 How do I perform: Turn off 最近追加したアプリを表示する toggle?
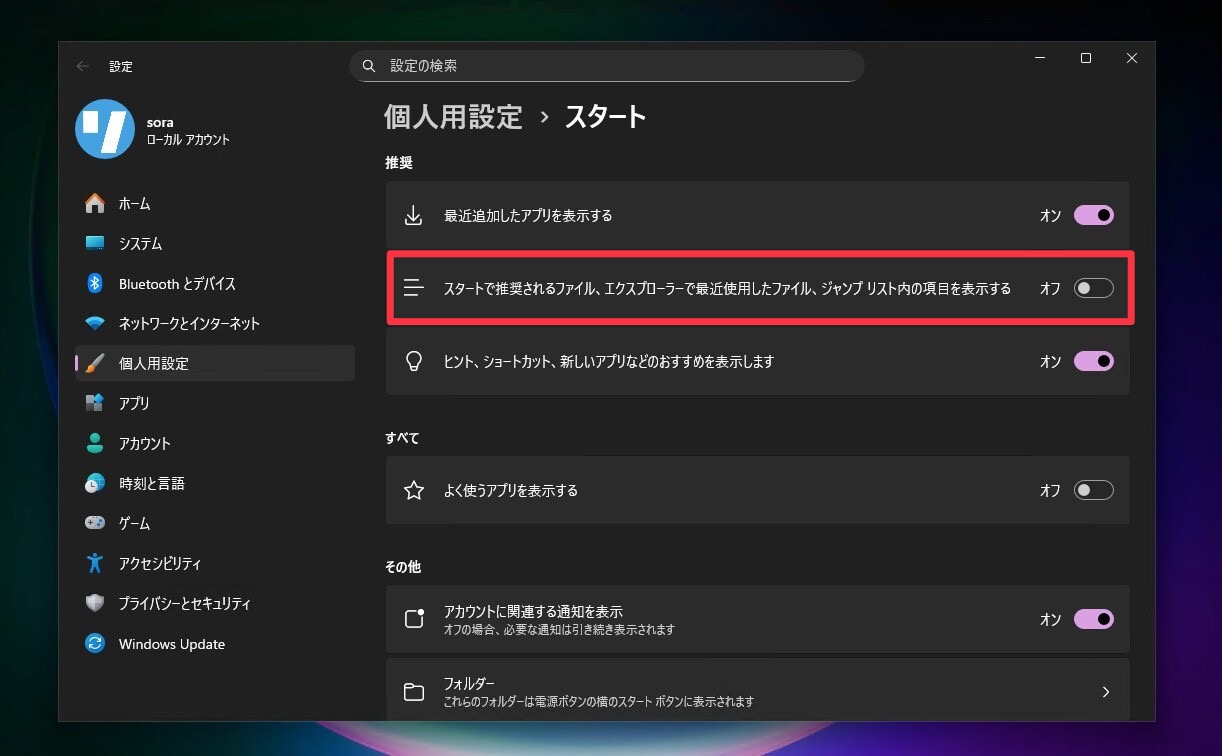point(1093,215)
